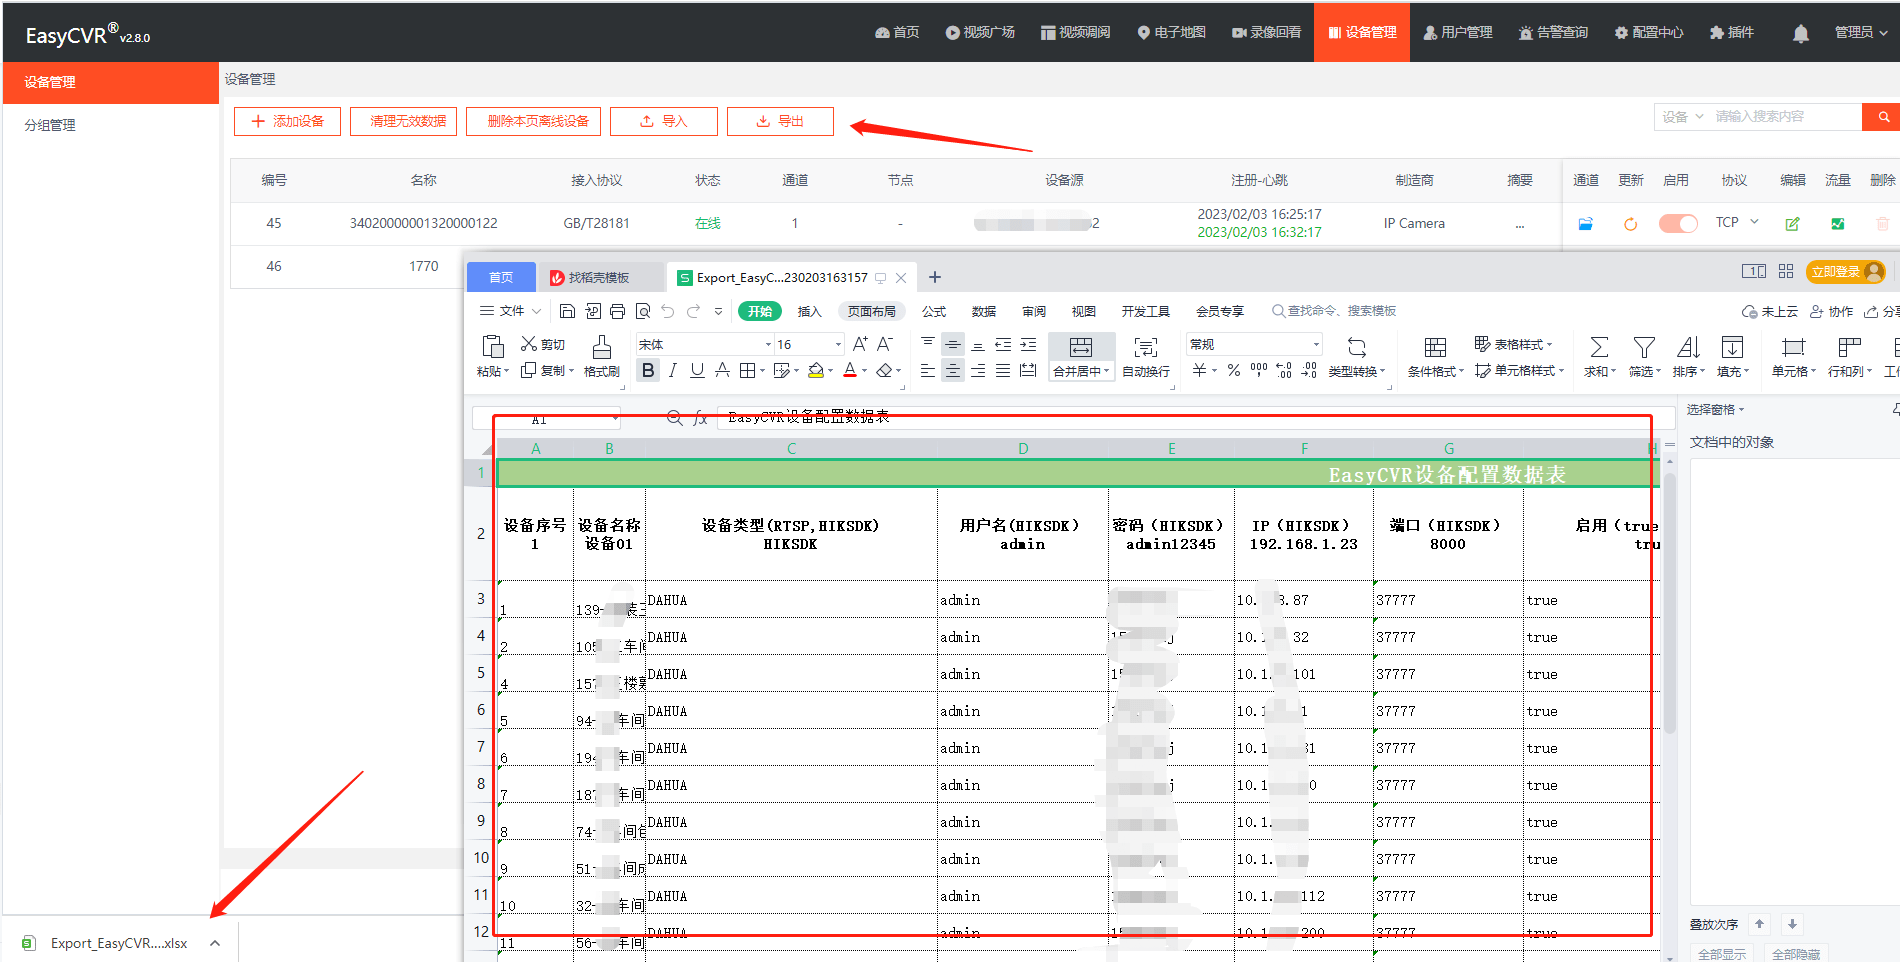Click the 剪切 cut icon
Viewport: 1900px width, 962px height.
click(x=543, y=344)
